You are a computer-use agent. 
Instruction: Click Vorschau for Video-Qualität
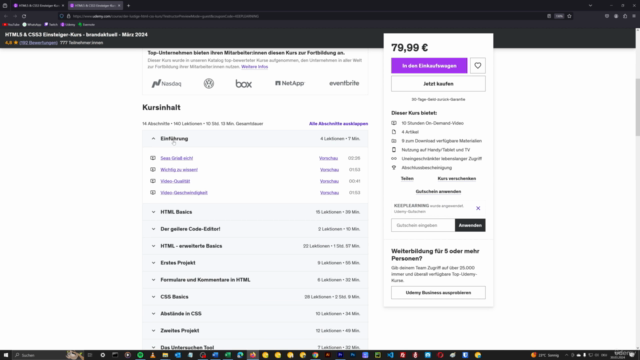[329, 181]
